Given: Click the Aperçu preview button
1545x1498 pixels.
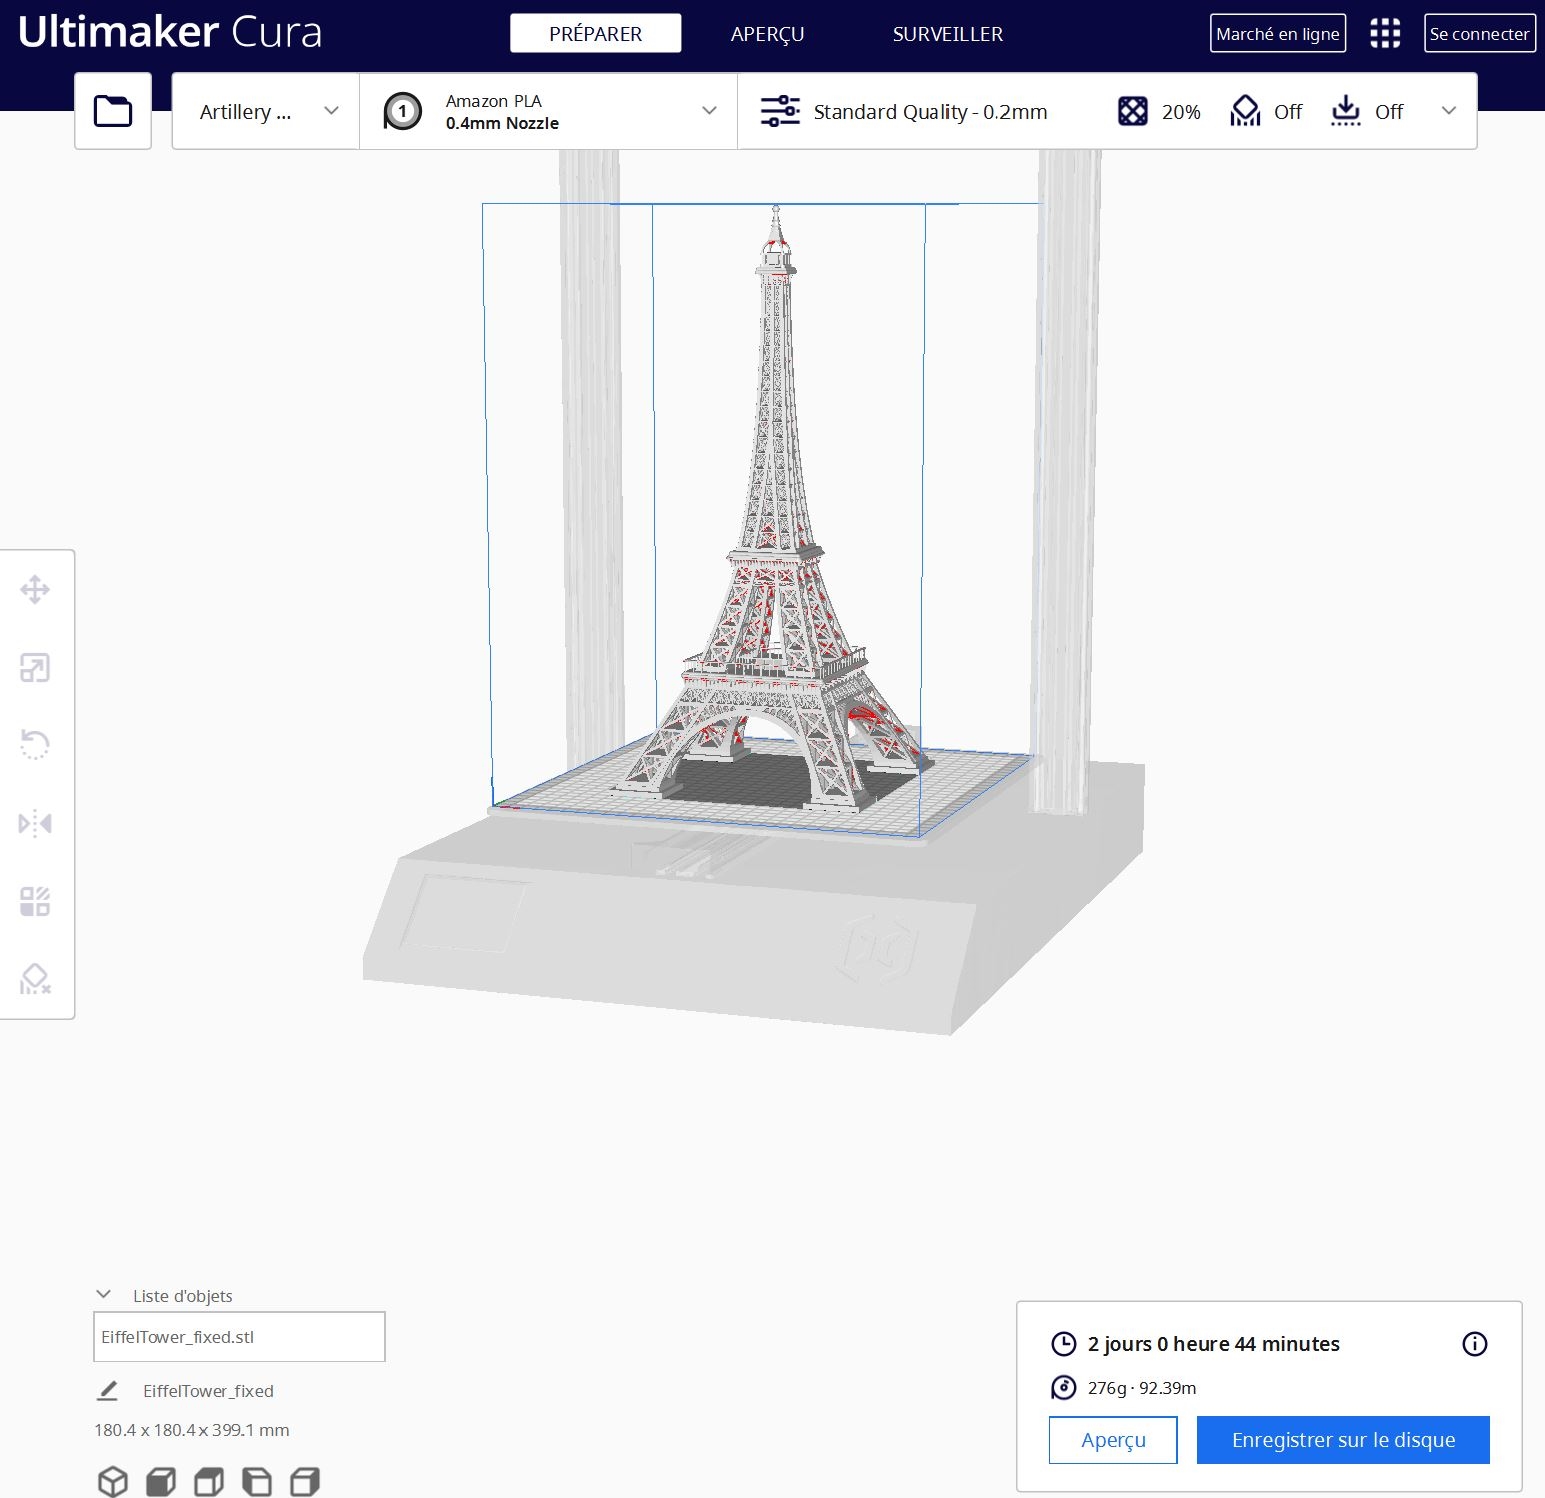Looking at the screenshot, I should tap(1113, 1440).
